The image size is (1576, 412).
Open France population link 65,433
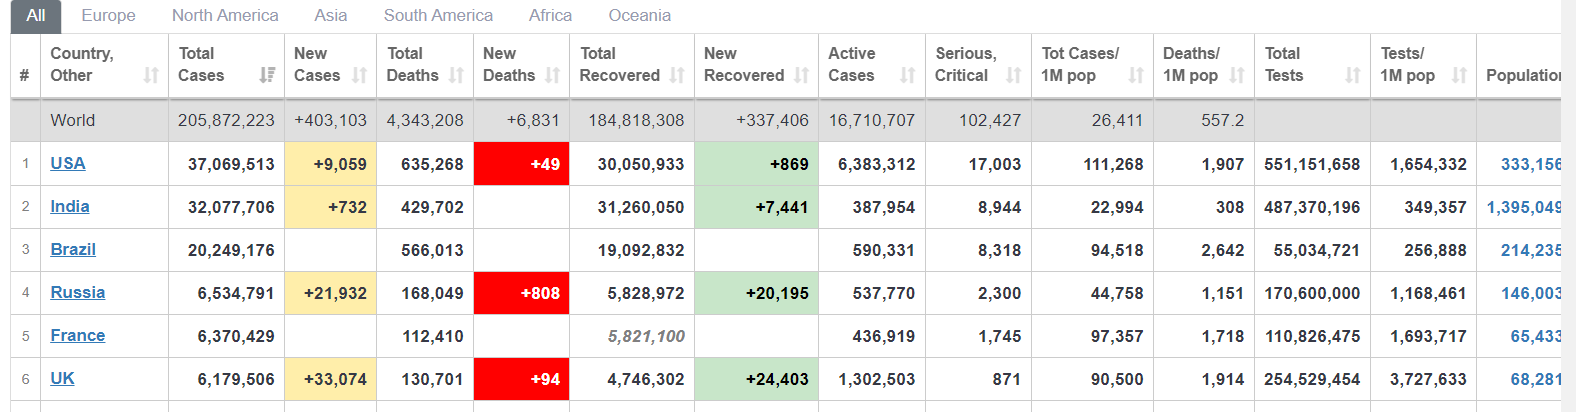(x=1536, y=336)
